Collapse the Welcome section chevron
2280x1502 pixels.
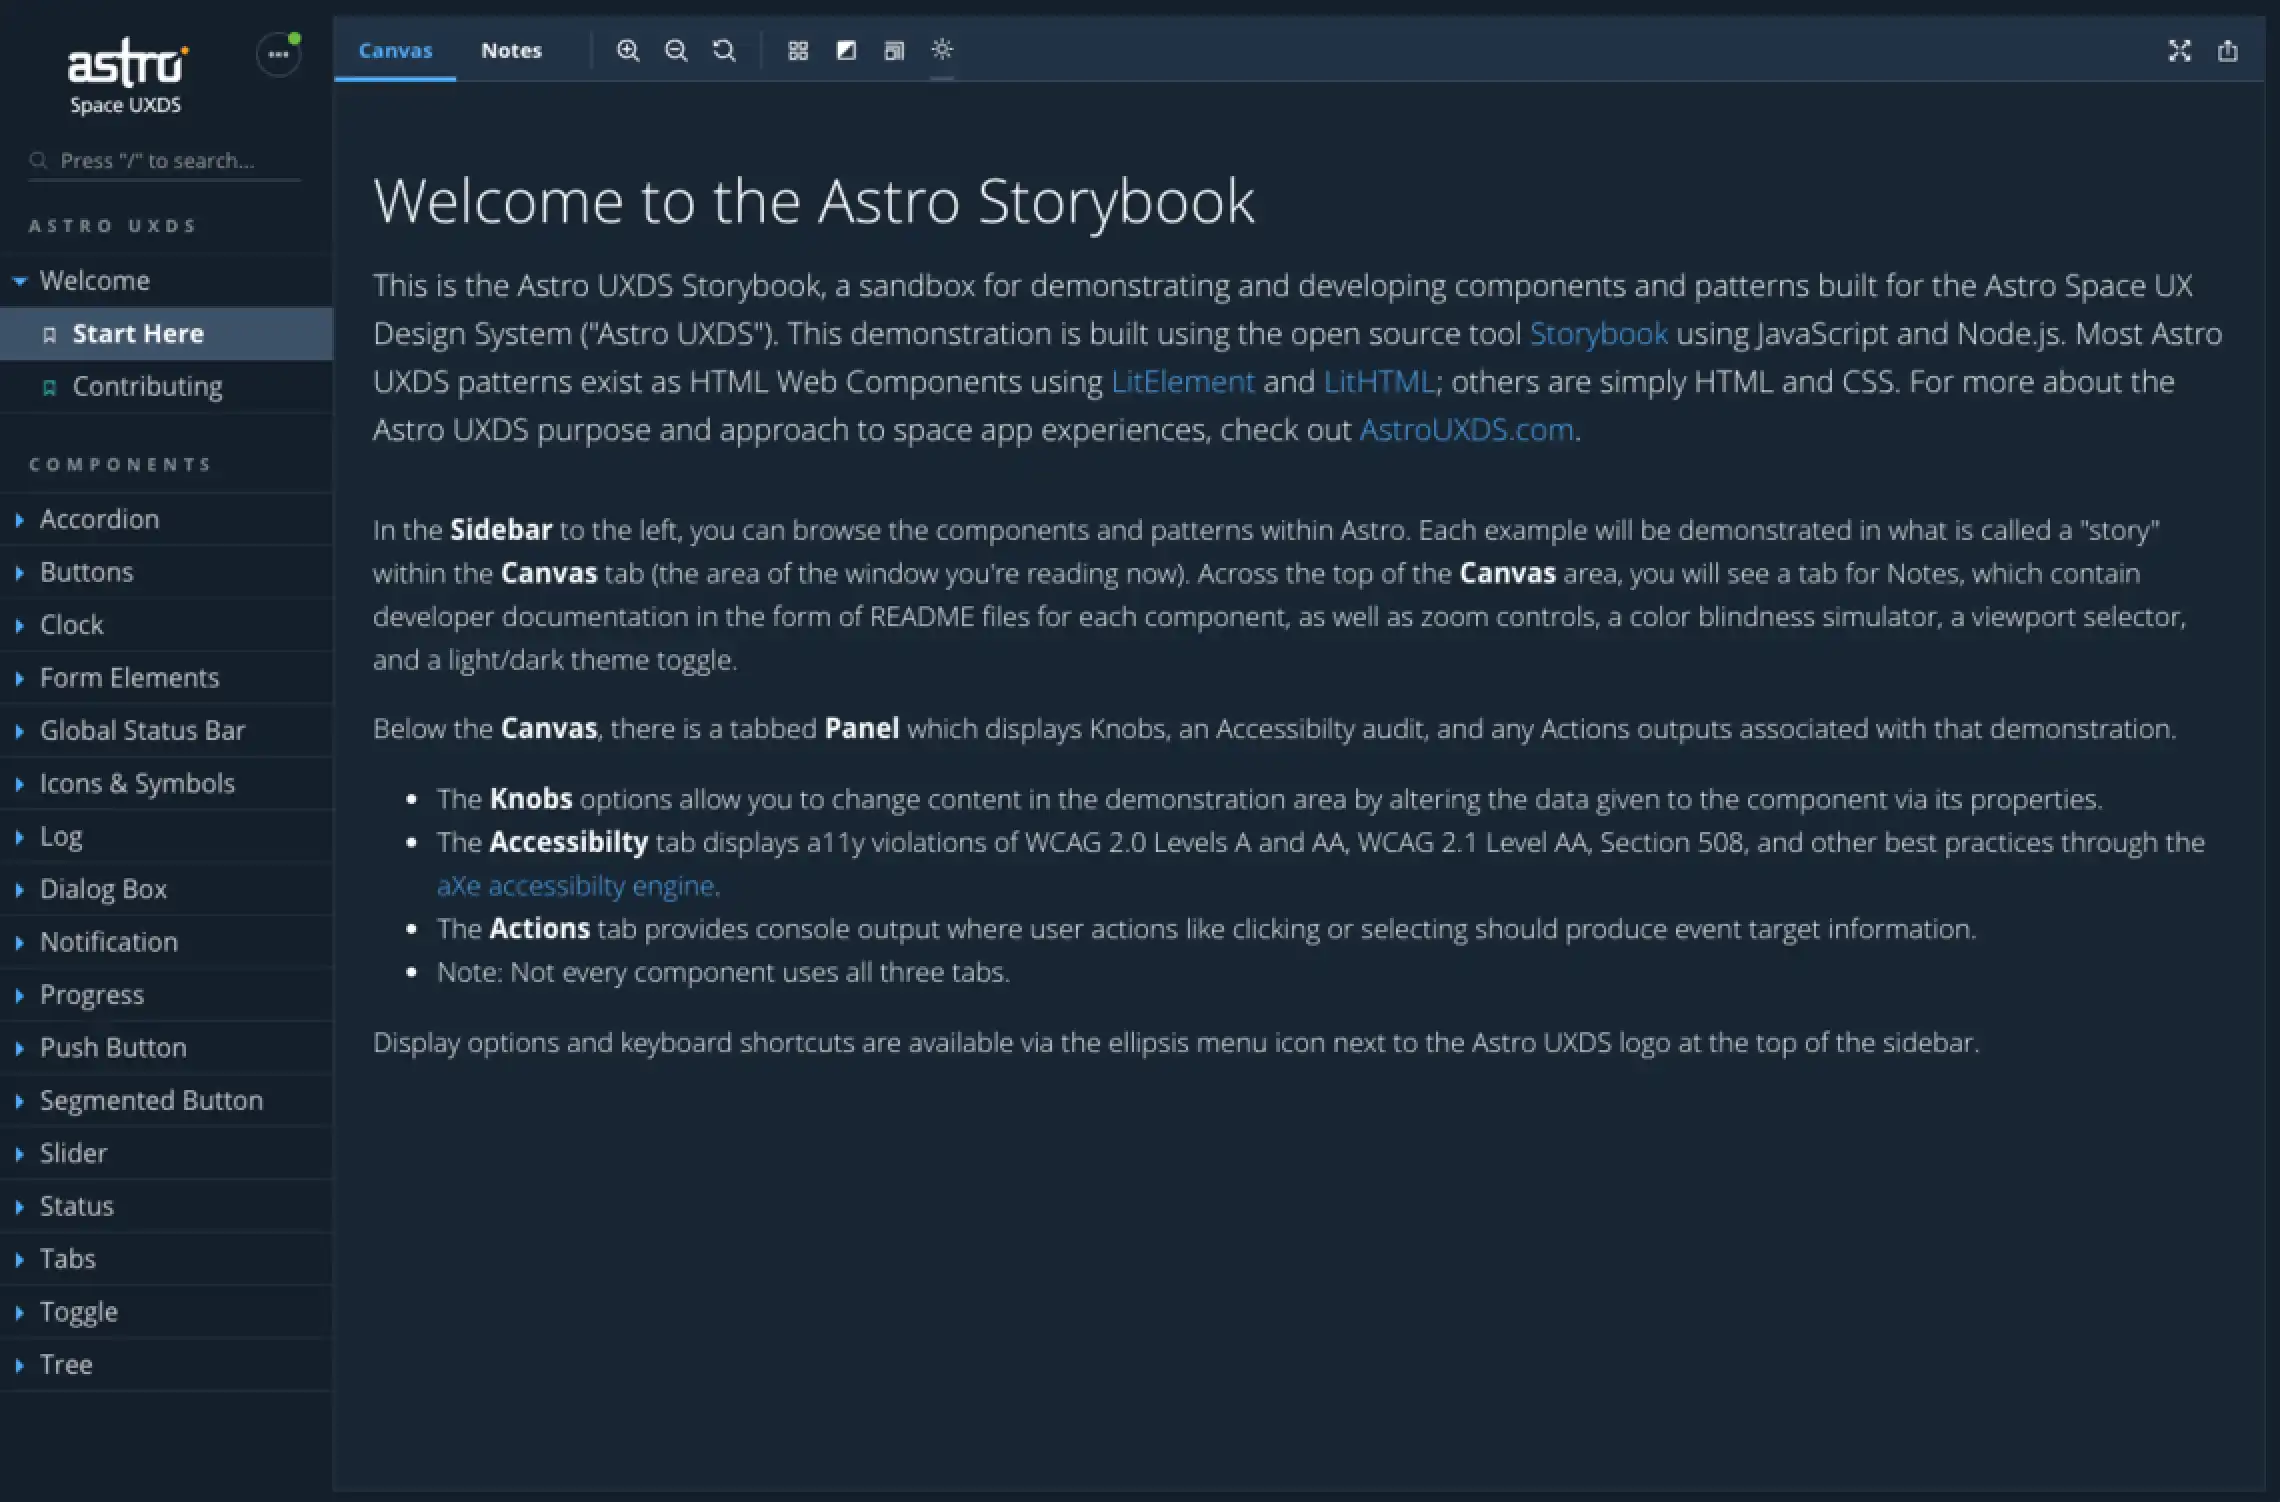(18, 281)
